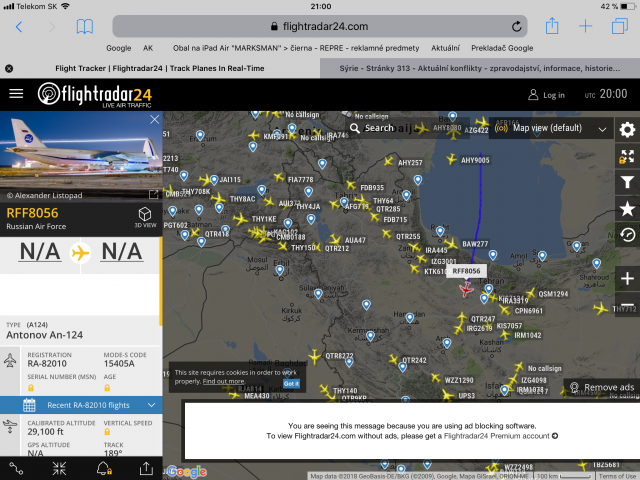640x480 pixels.
Task: Tap the alert bell icon in flight panel
Action: tap(104, 467)
